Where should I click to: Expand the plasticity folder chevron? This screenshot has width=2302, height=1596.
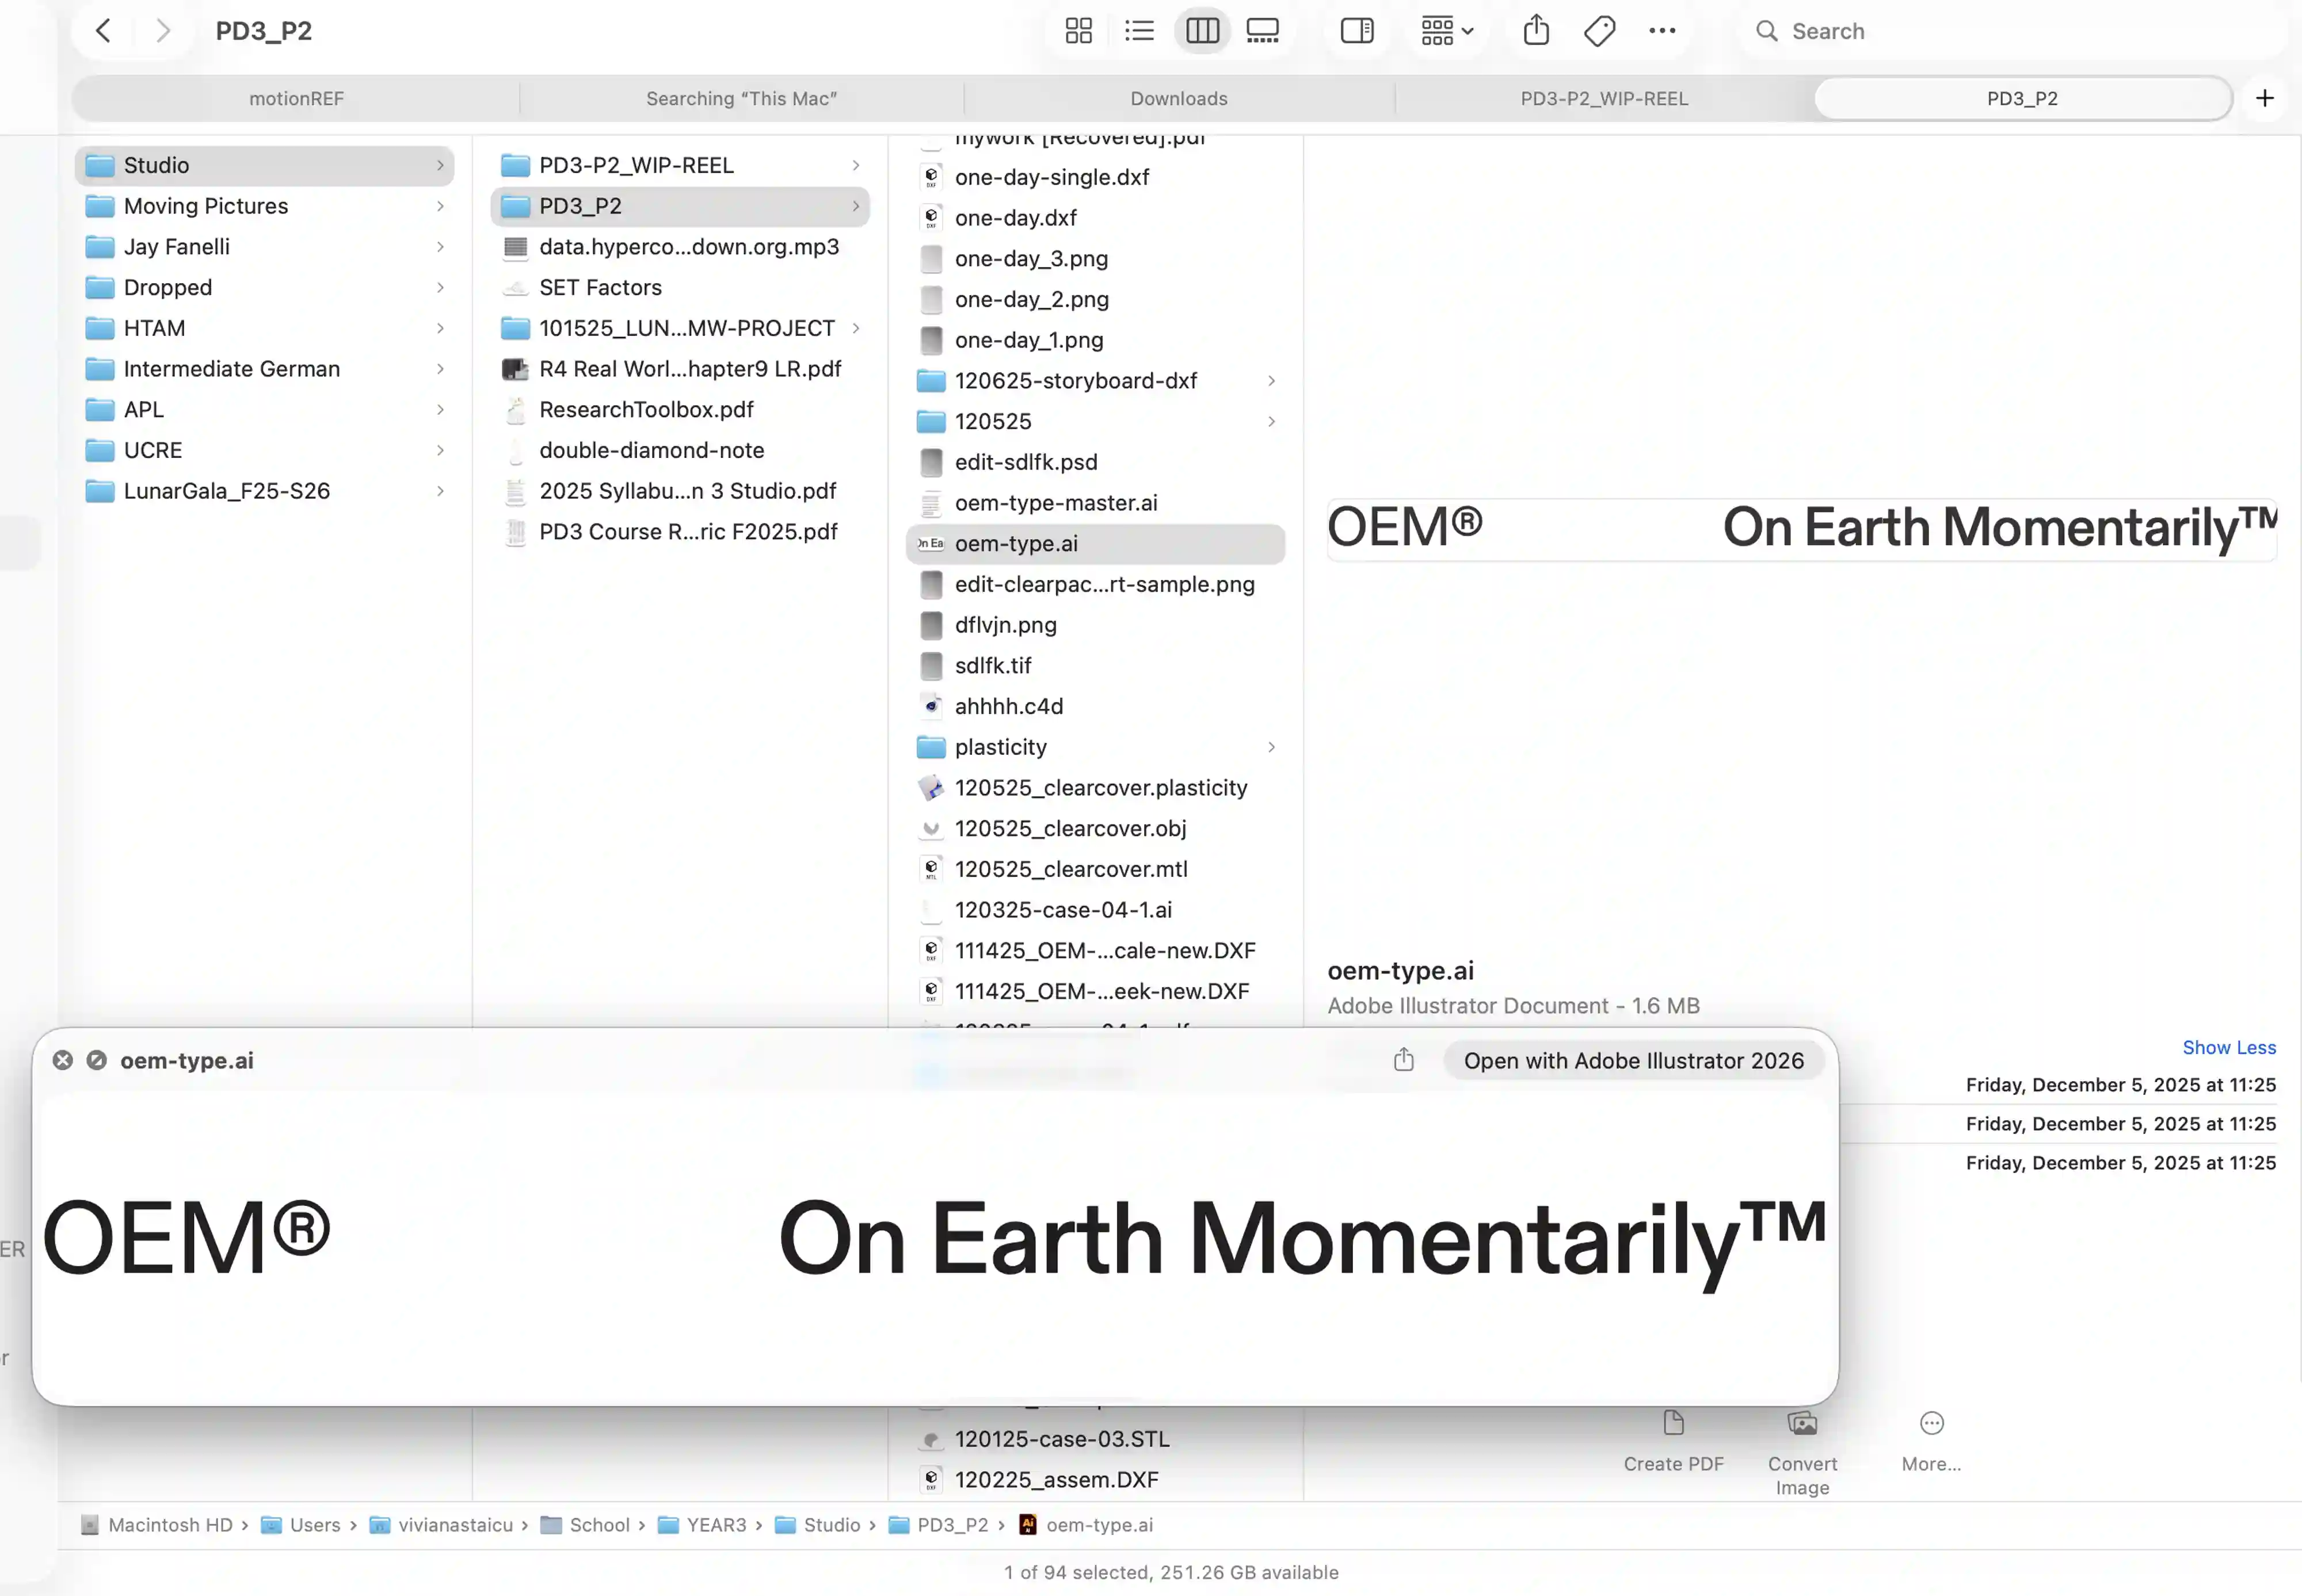coord(1271,747)
